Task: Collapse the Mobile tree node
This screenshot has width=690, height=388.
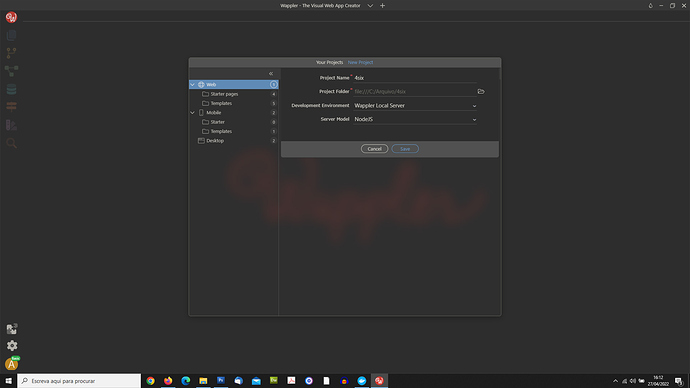Action: (192, 113)
